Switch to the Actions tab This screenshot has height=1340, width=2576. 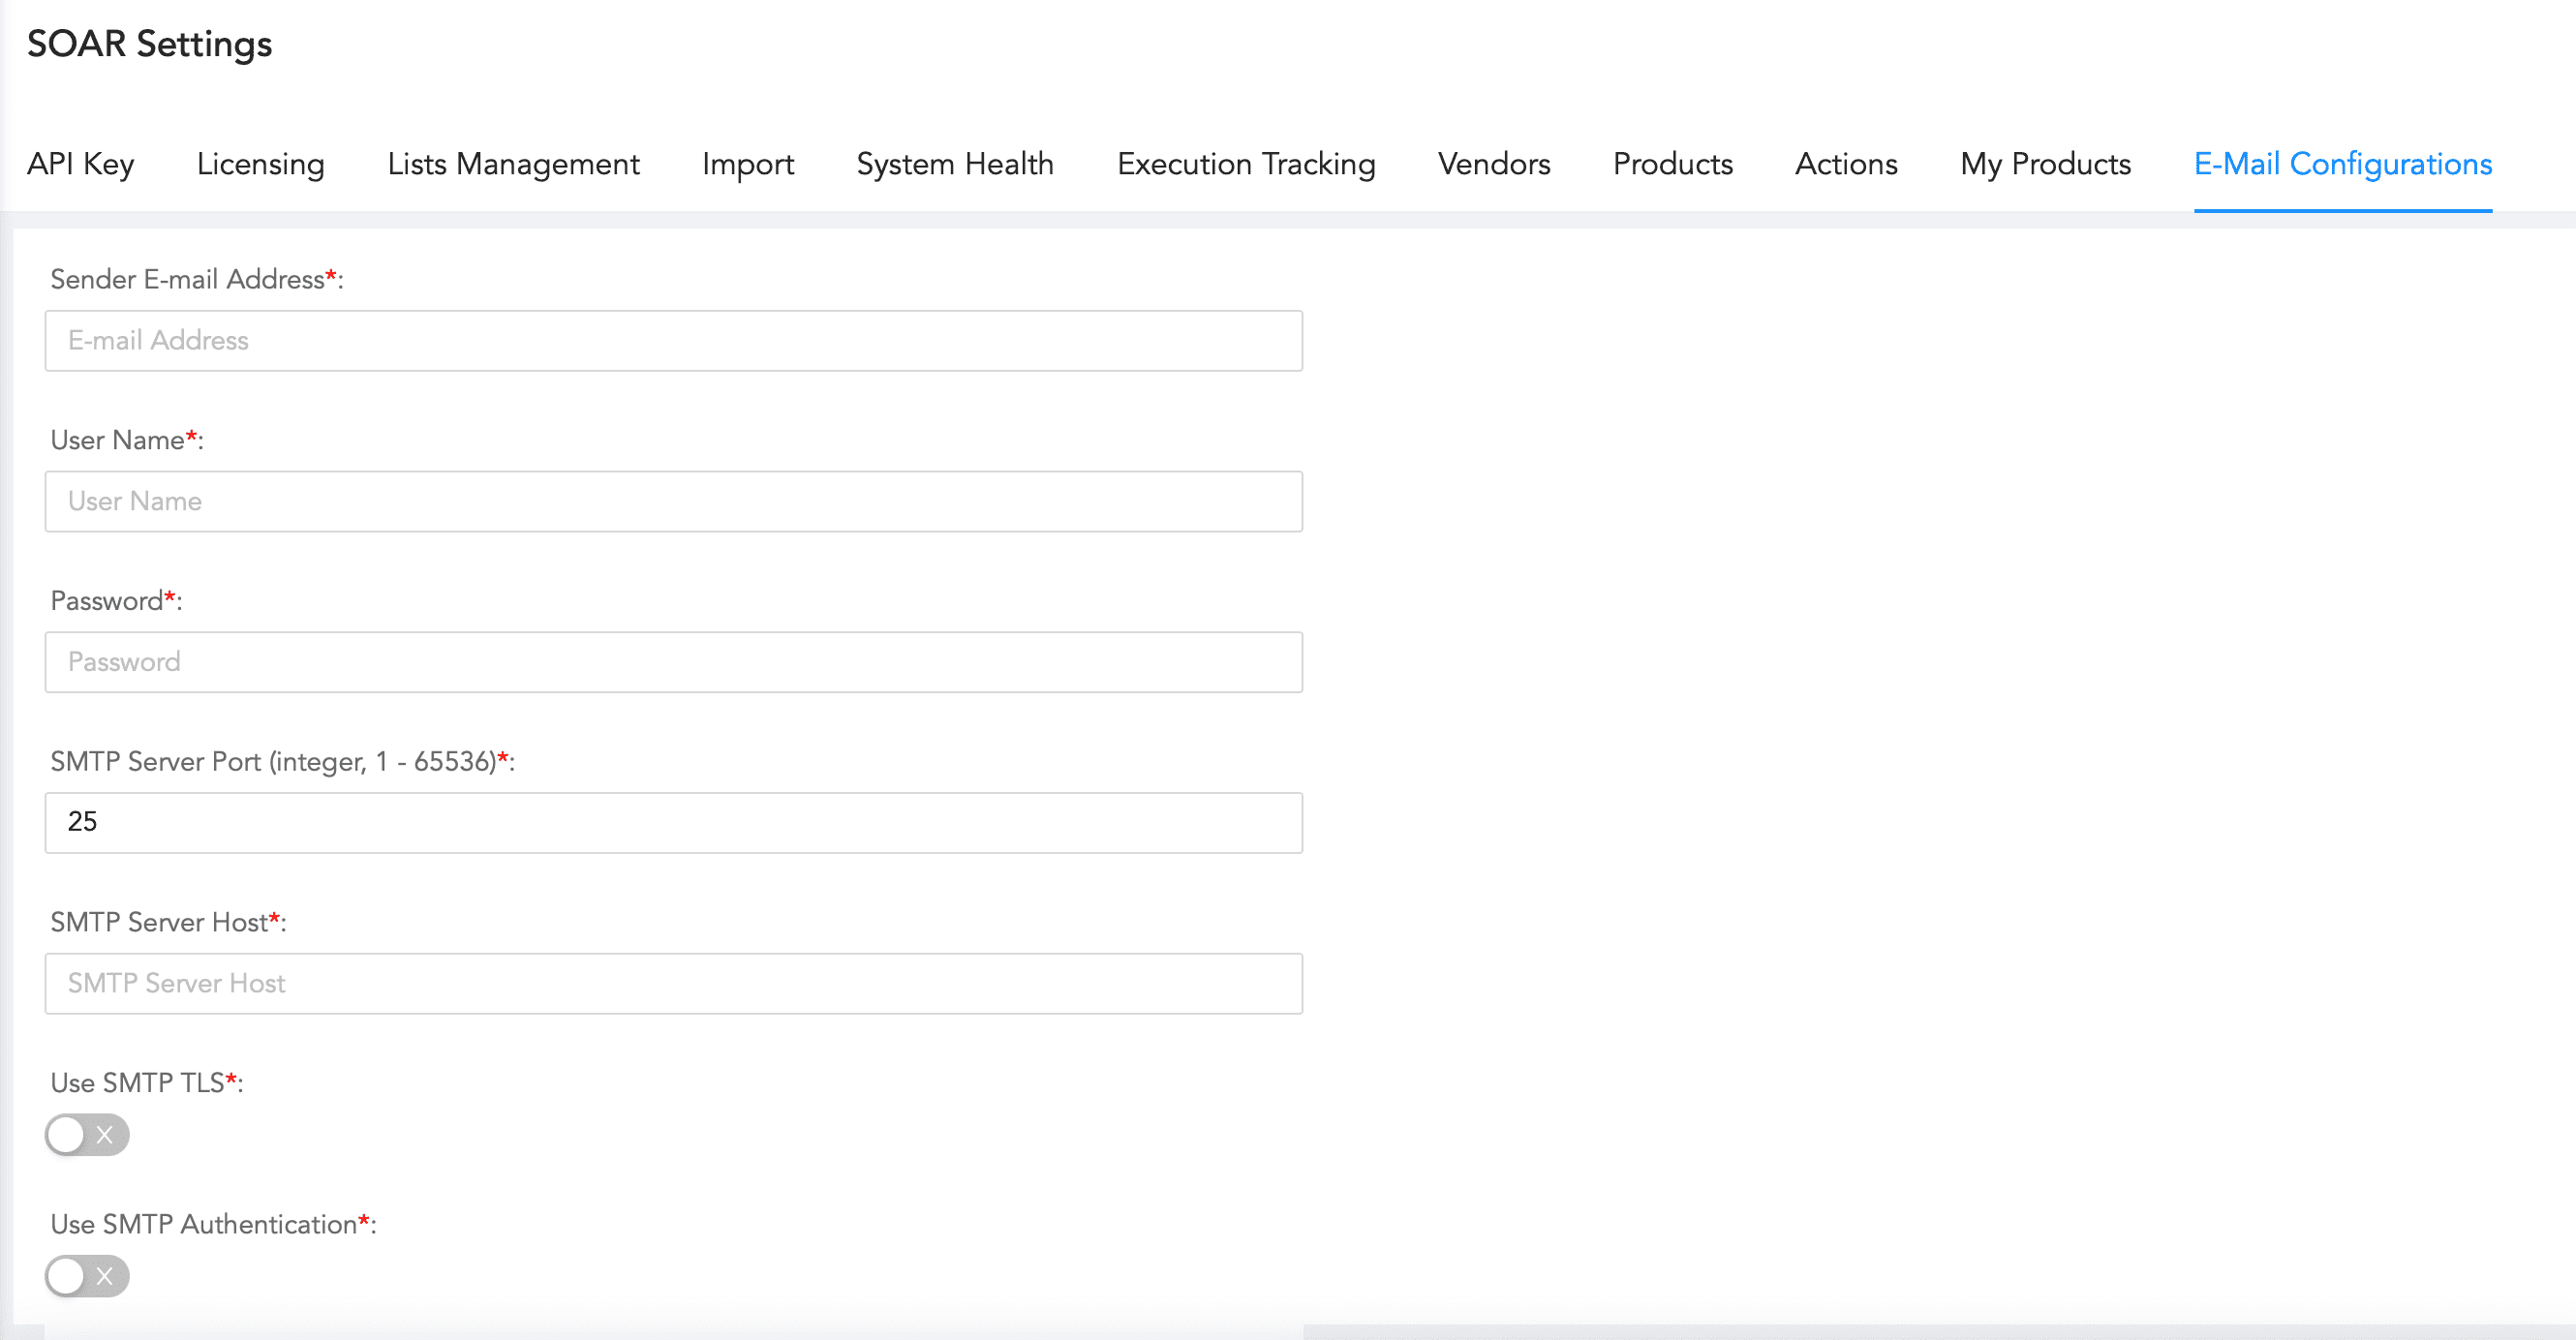(x=1846, y=164)
